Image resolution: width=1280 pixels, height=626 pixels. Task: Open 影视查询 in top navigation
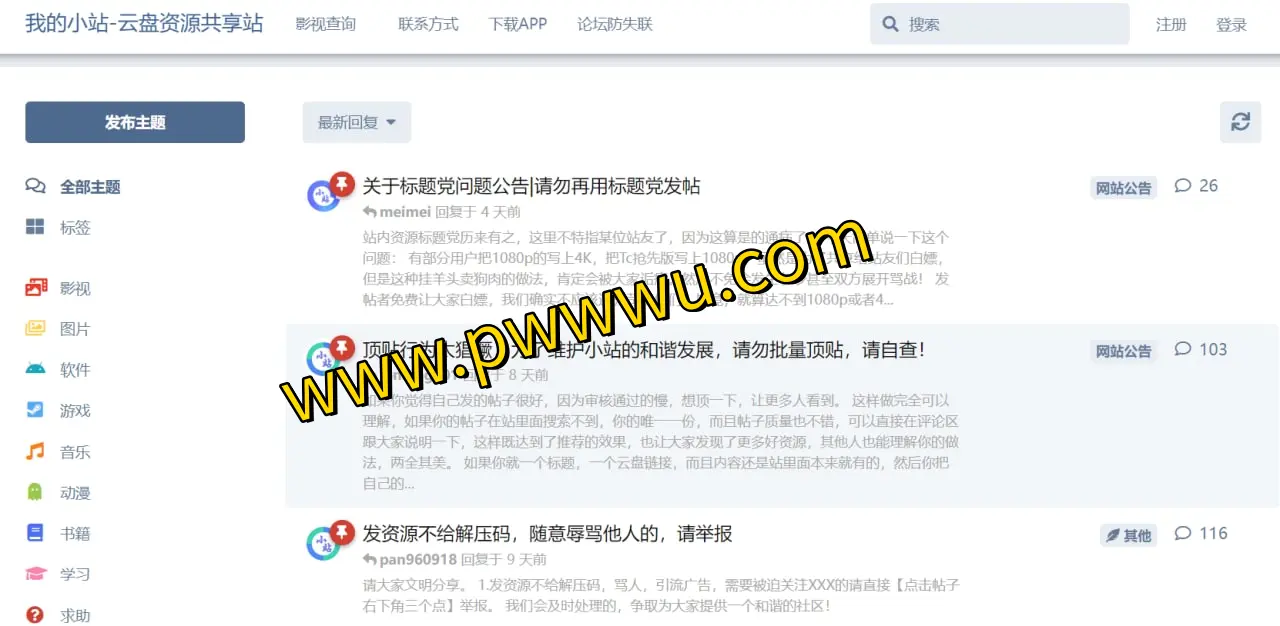326,24
